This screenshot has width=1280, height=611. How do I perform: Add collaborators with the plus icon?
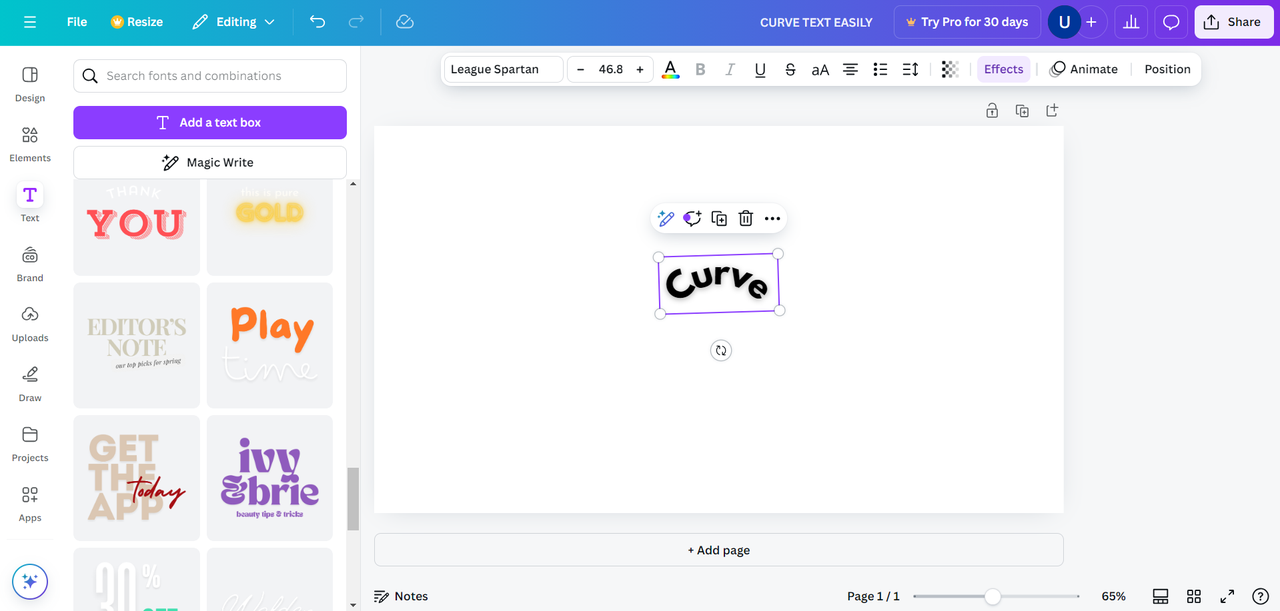(x=1091, y=22)
